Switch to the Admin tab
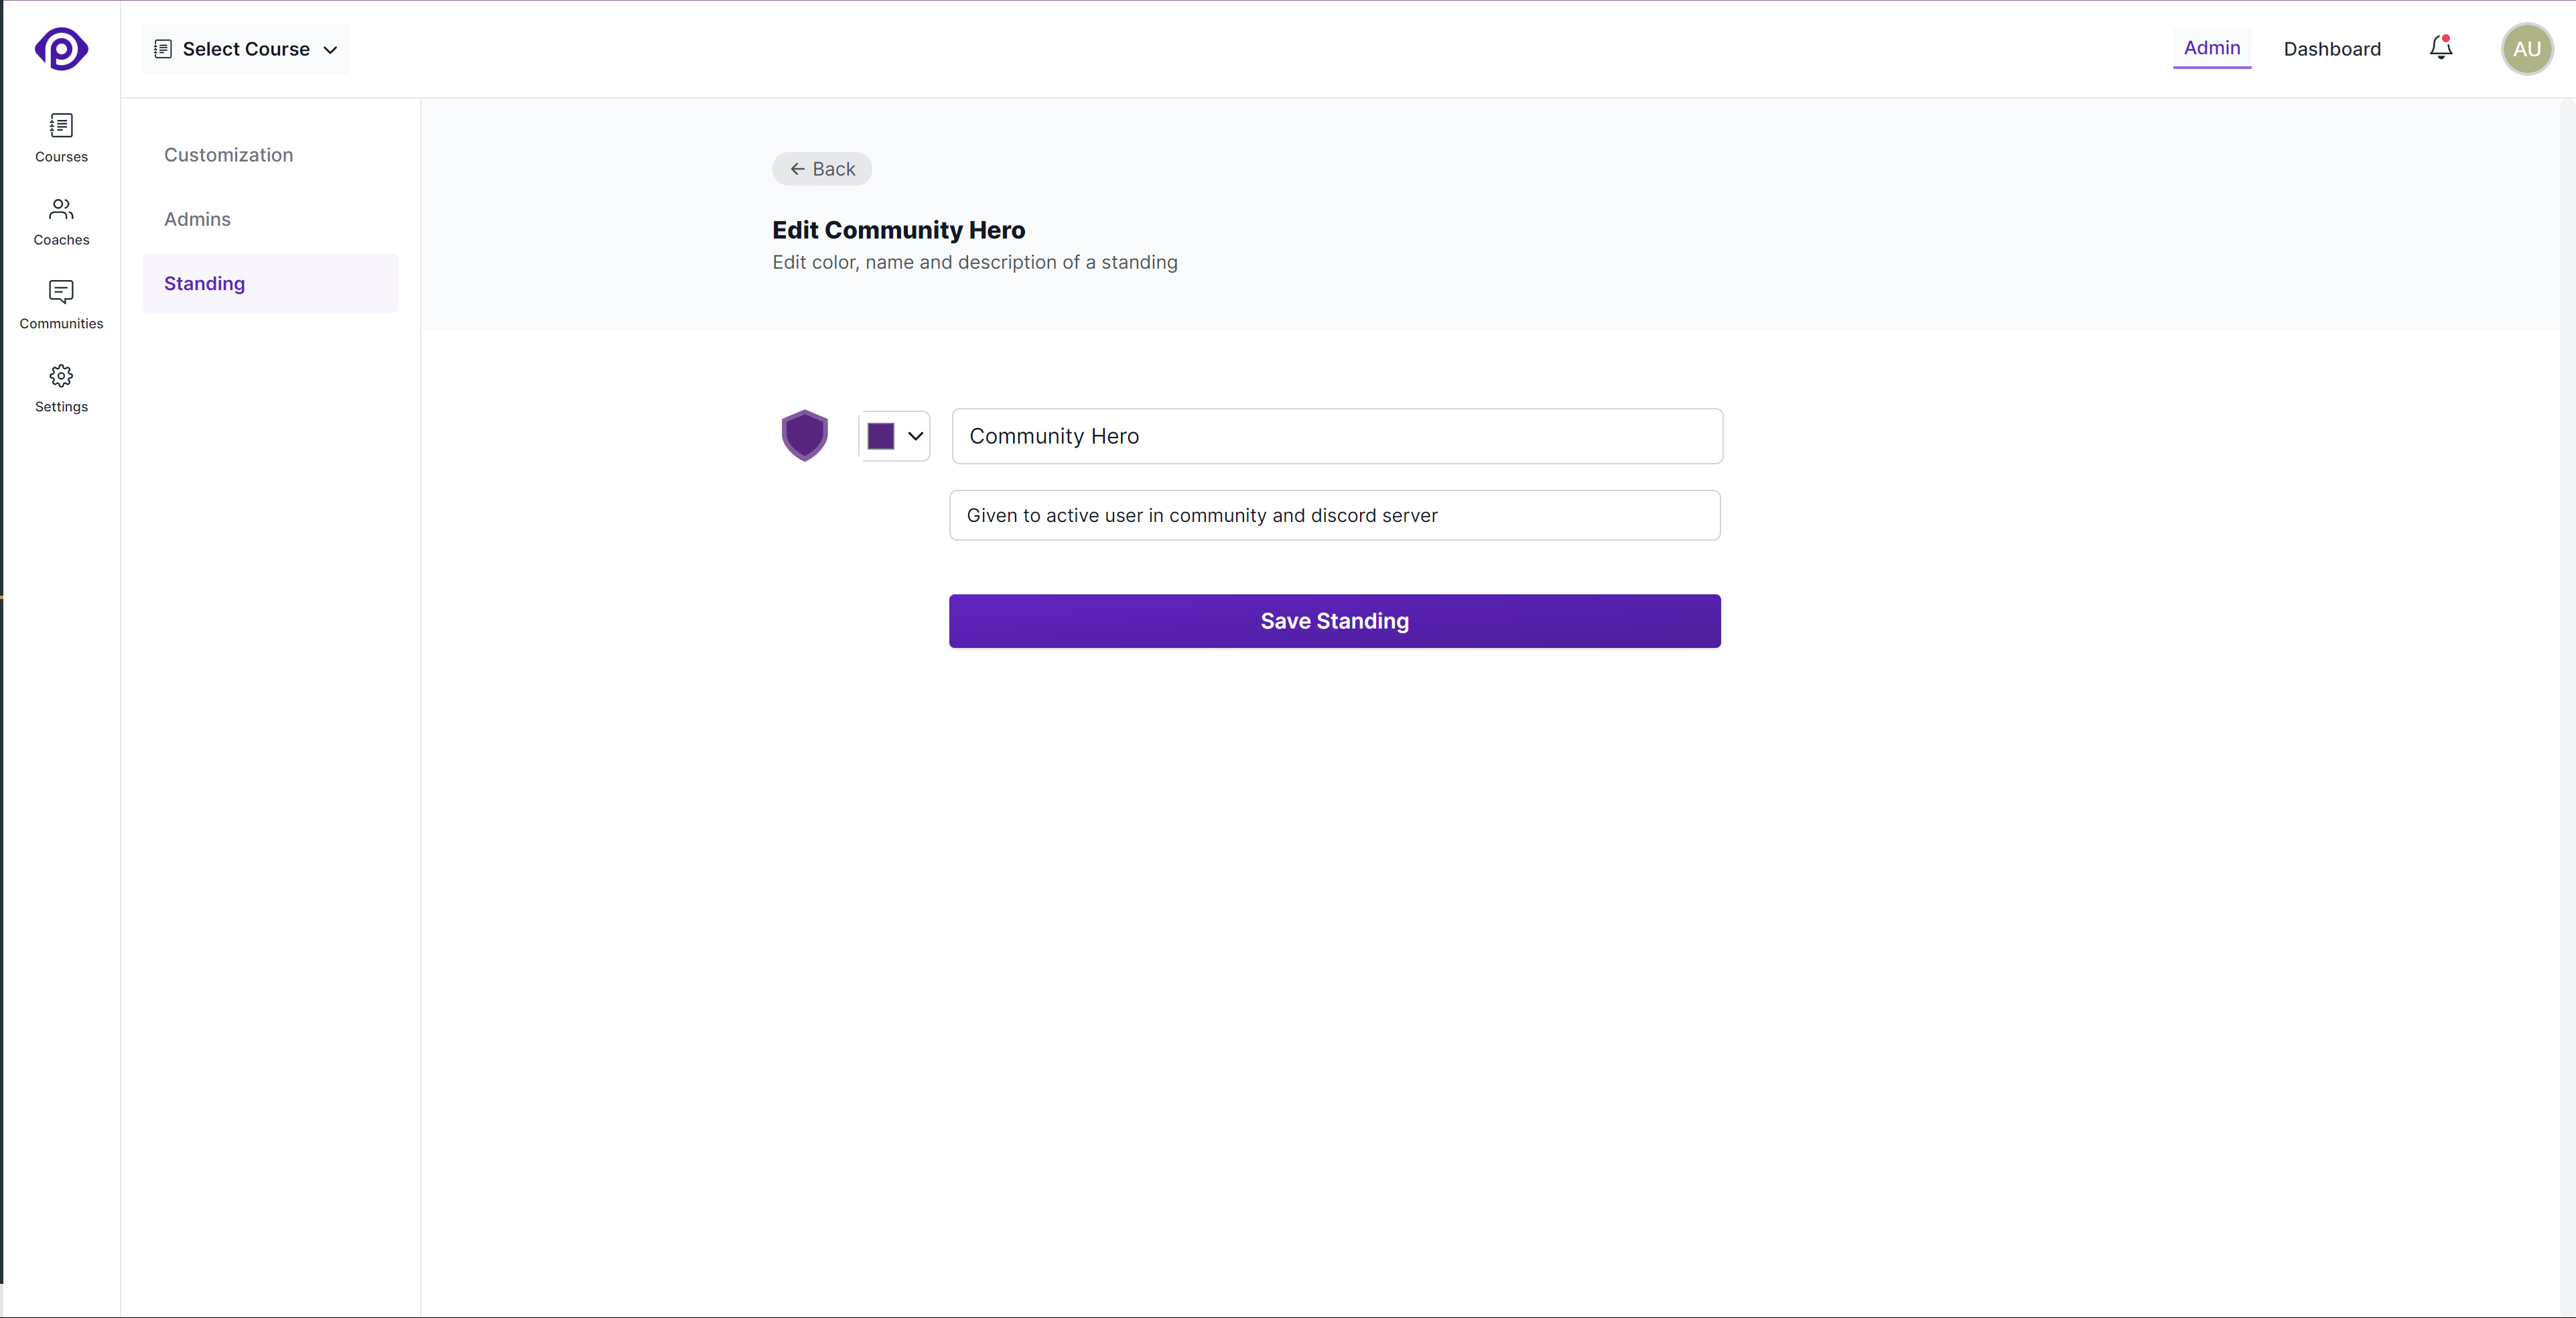Screen dimensions: 2576x1318 tap(2212, 48)
